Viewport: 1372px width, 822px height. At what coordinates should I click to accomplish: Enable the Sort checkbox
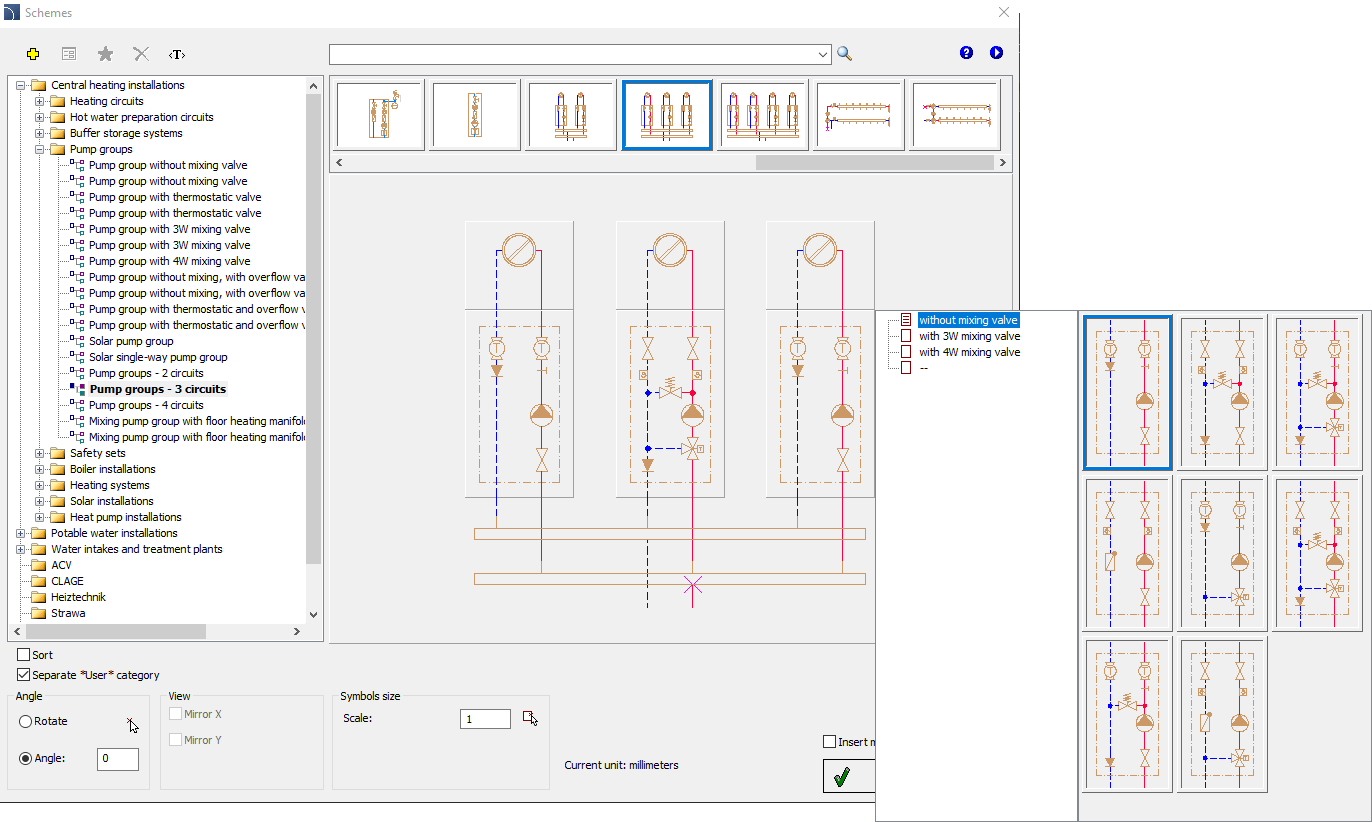tap(24, 655)
